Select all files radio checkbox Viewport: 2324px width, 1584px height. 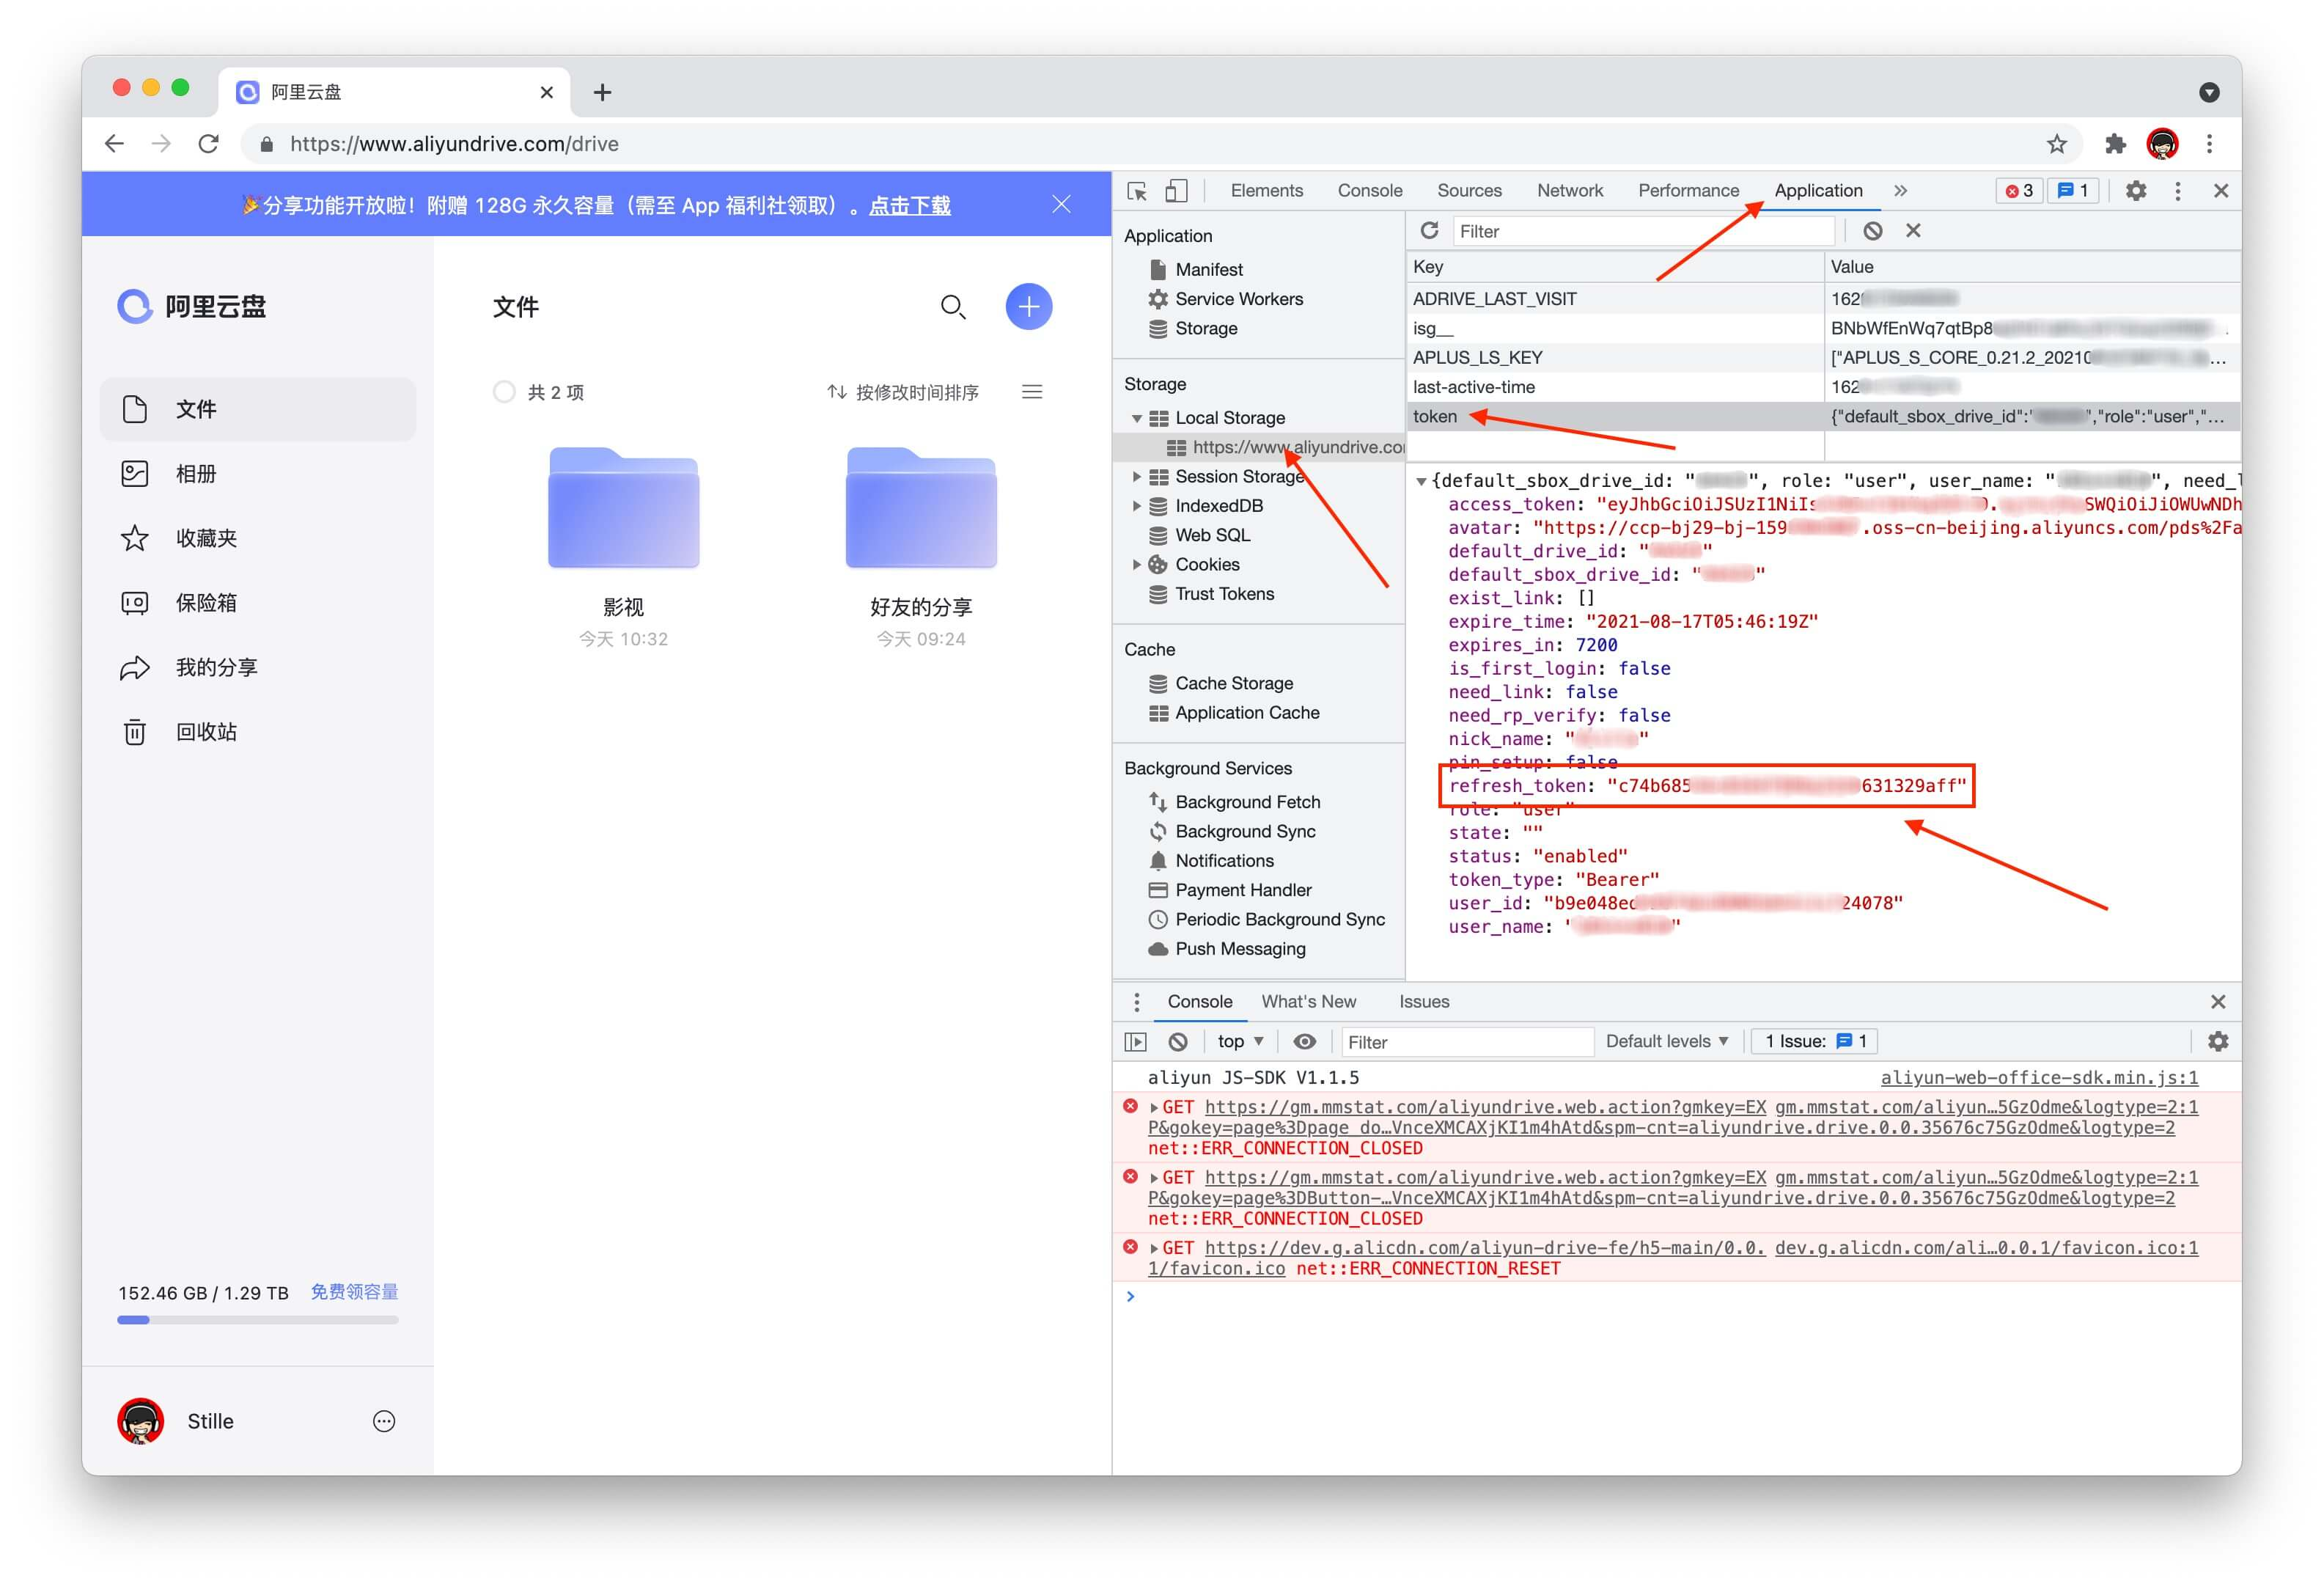pyautogui.click(x=504, y=392)
